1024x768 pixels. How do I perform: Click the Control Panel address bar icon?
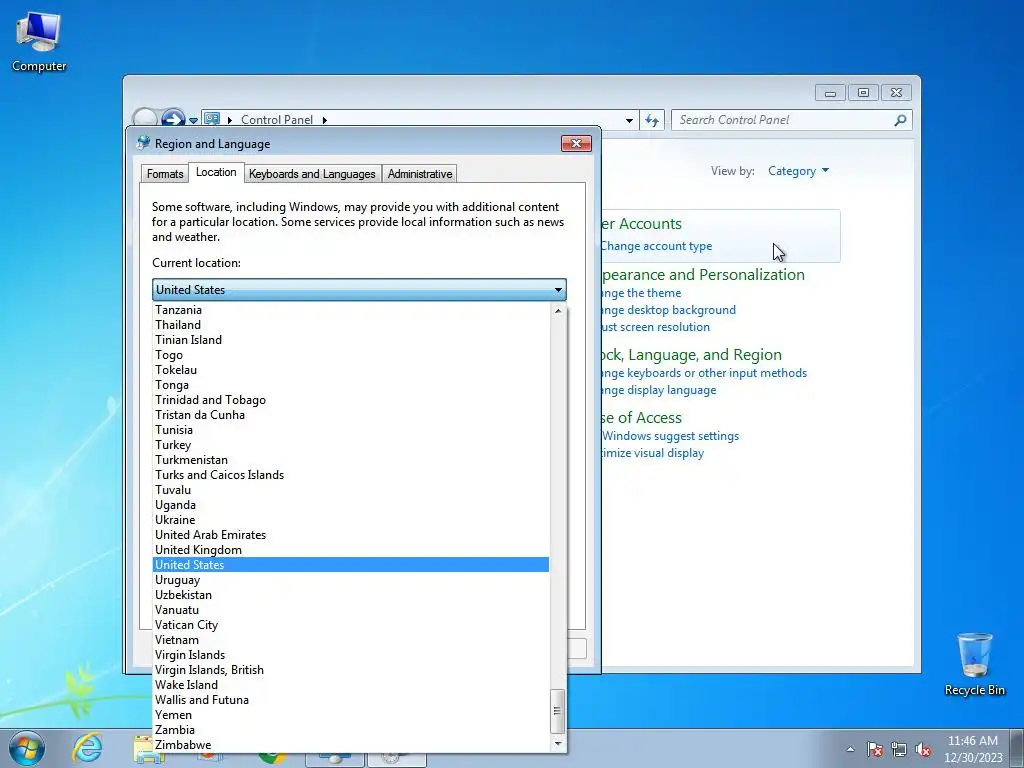[212, 119]
